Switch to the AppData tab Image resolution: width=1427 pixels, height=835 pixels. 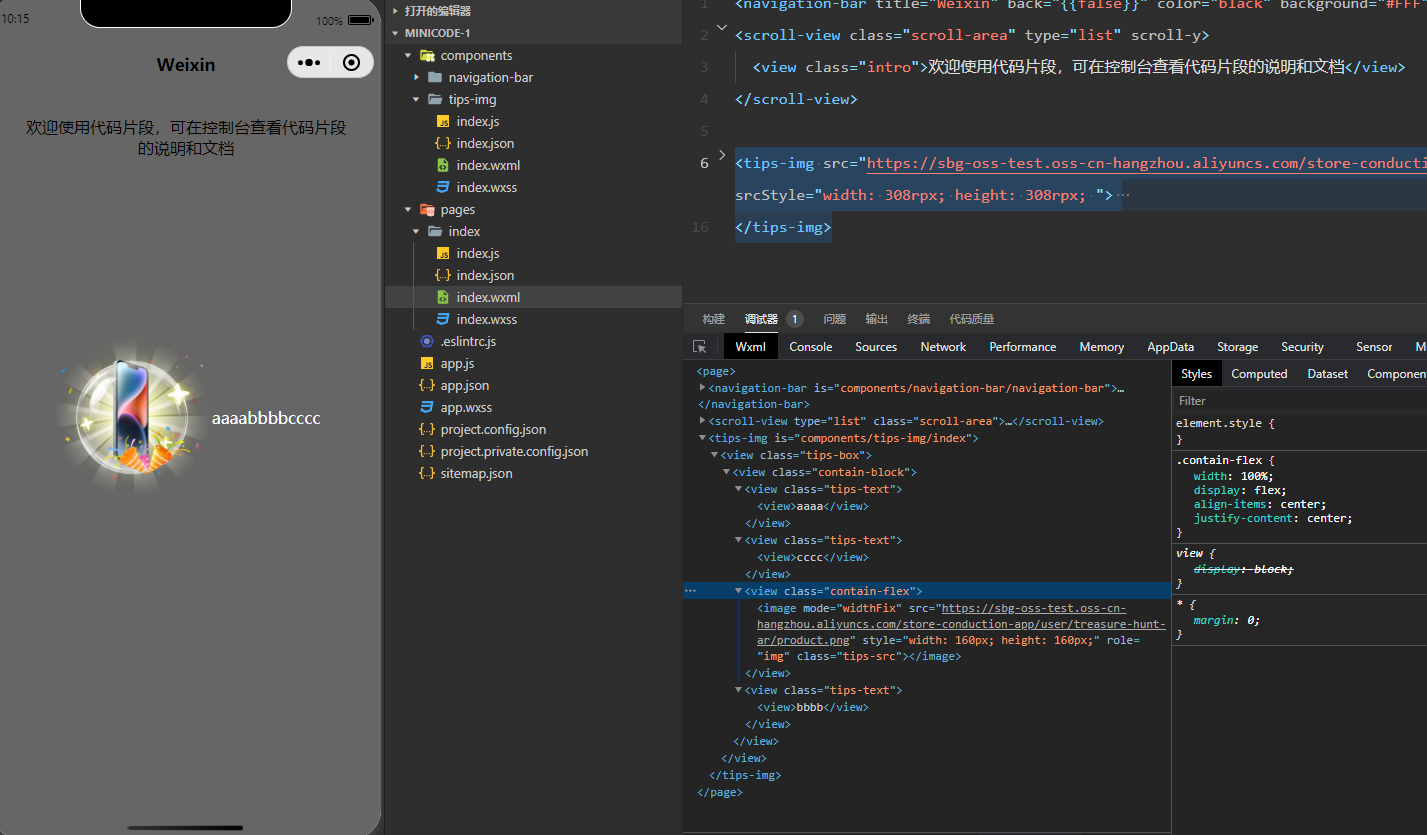tap(1170, 347)
